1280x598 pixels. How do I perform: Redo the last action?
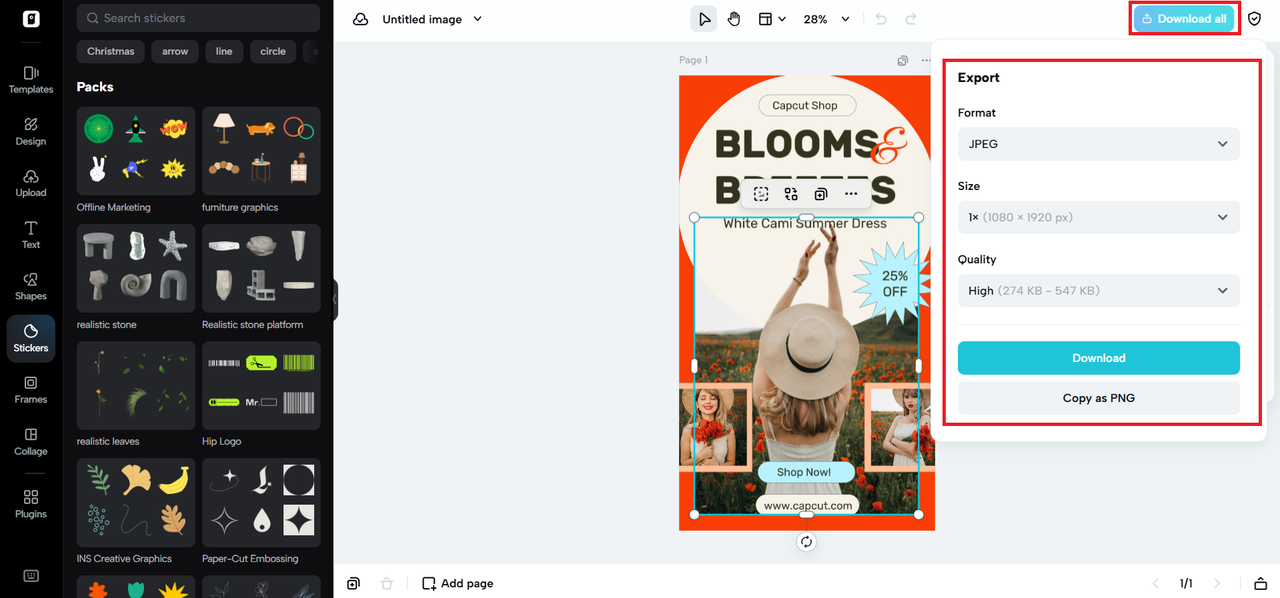point(911,19)
